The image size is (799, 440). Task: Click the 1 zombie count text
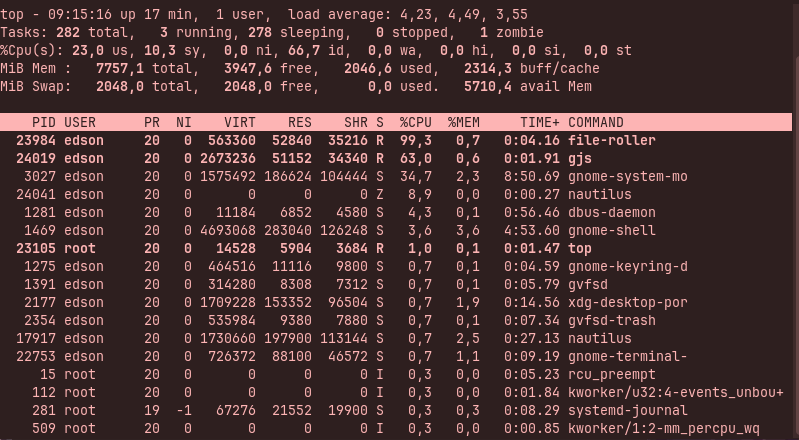pos(512,33)
